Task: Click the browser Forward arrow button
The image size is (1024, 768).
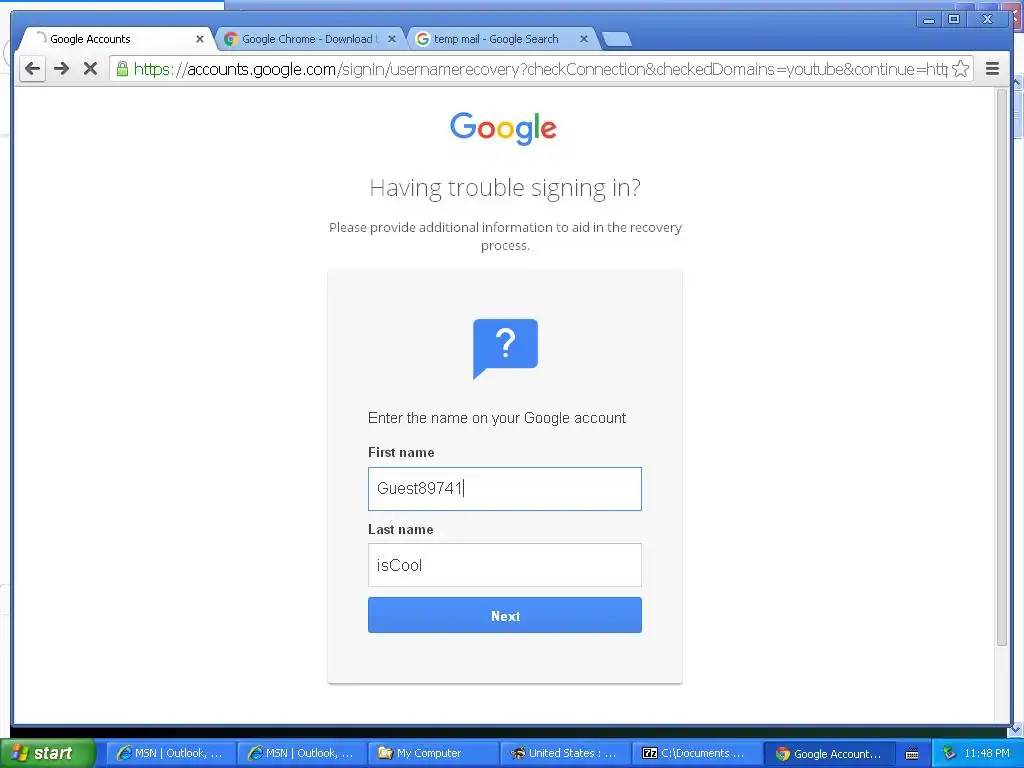Action: pos(61,69)
